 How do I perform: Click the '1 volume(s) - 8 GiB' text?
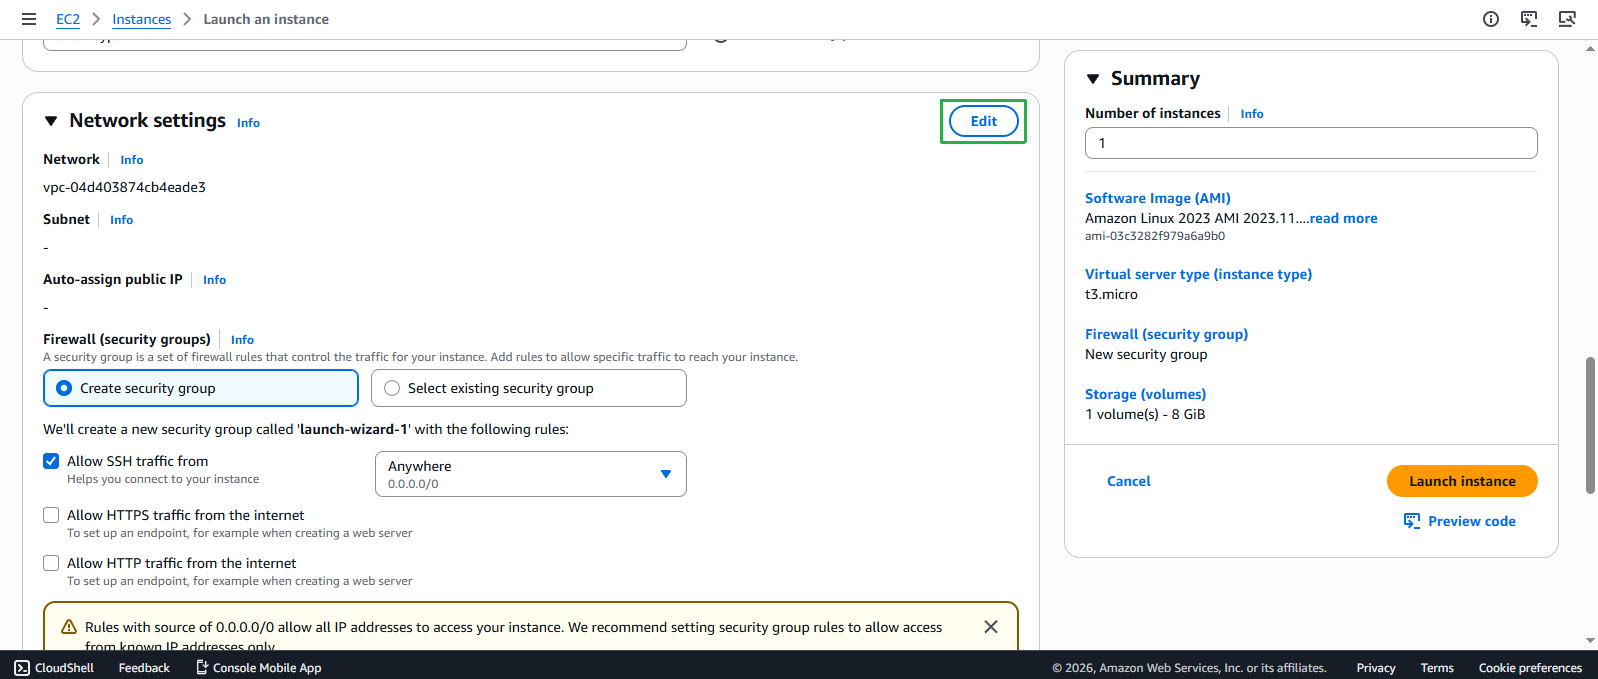click(1145, 414)
